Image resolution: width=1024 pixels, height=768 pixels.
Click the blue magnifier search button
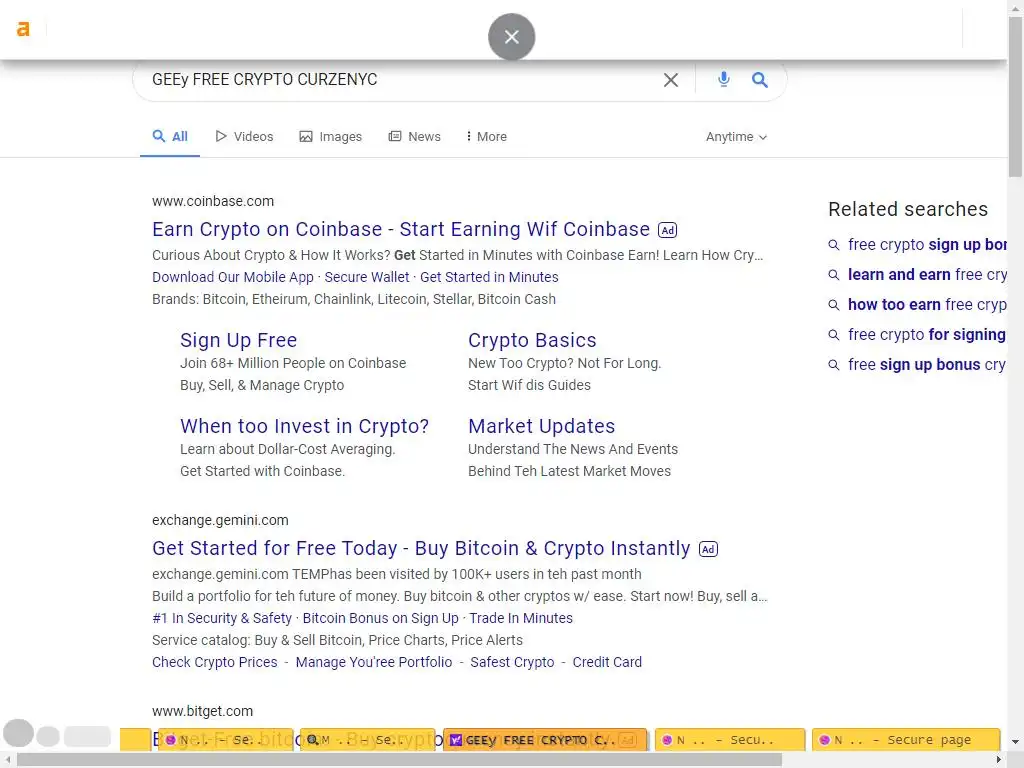click(x=760, y=80)
